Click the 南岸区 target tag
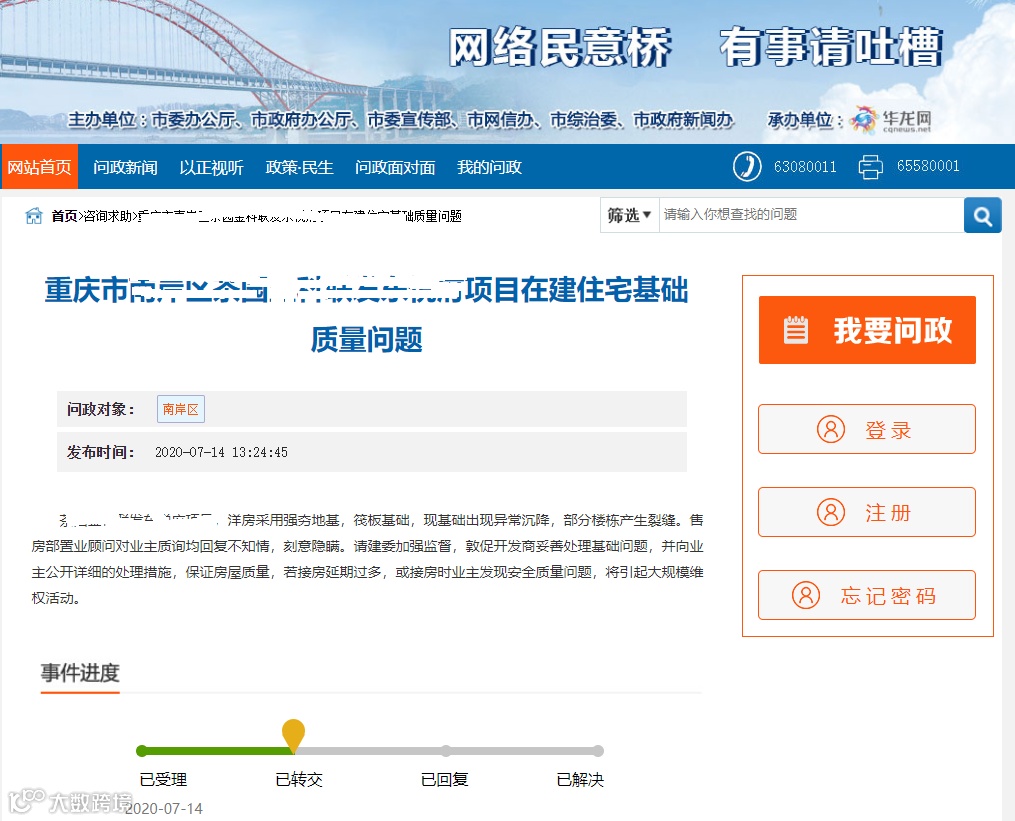 [181, 409]
